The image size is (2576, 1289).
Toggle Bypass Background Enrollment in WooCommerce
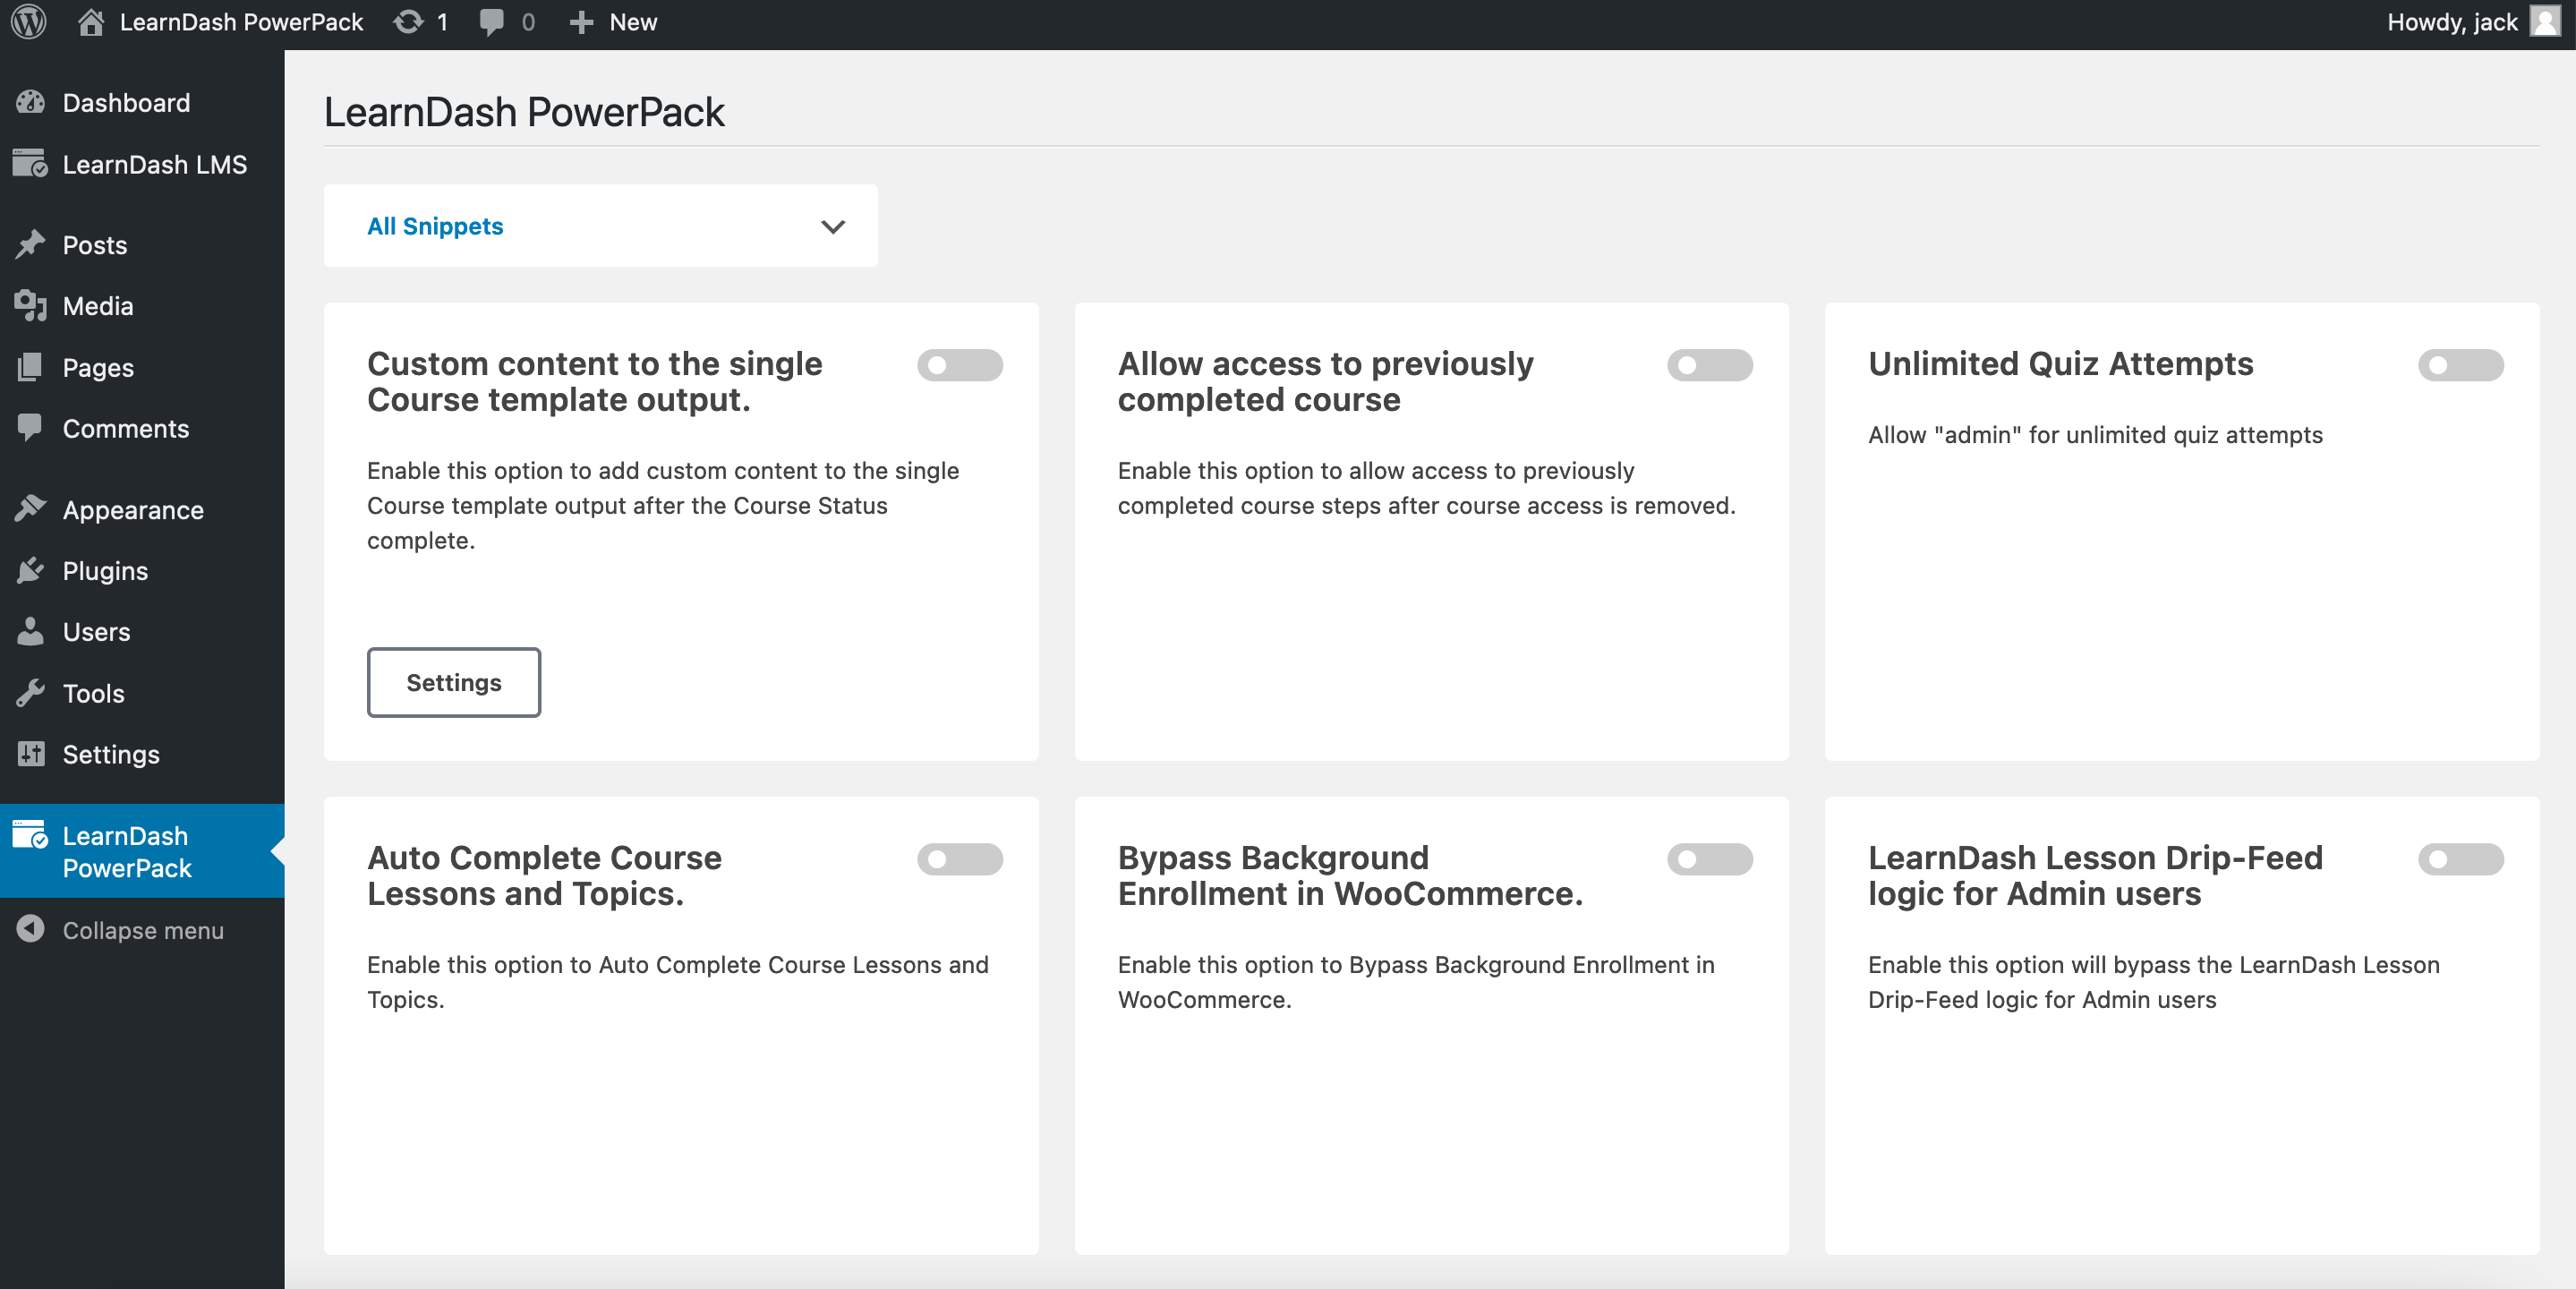(x=1709, y=859)
